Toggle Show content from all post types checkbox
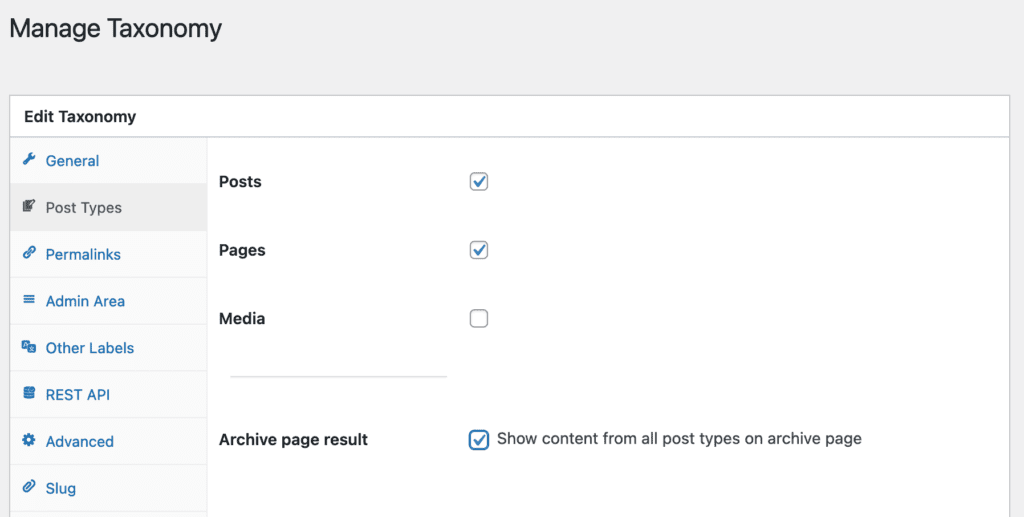Screen dimensions: 1024x517 479,440
